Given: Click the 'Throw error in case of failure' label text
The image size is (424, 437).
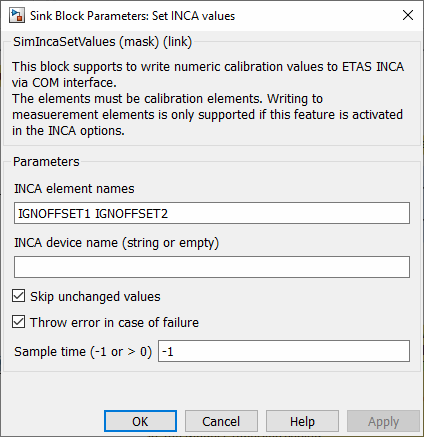Looking at the screenshot, I should pos(114,323).
